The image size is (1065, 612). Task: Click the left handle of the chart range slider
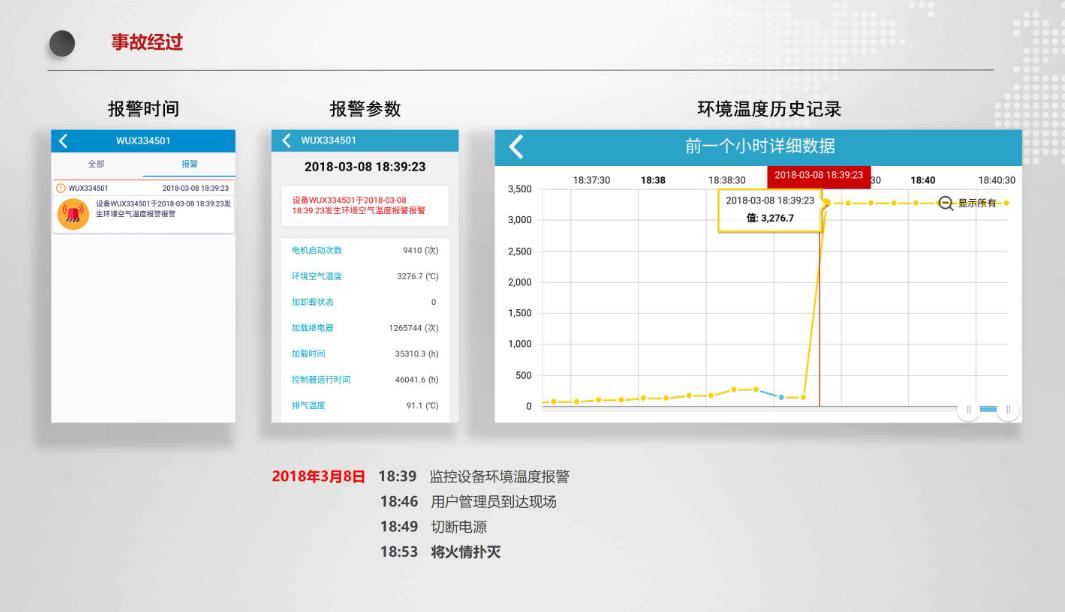tap(968, 409)
